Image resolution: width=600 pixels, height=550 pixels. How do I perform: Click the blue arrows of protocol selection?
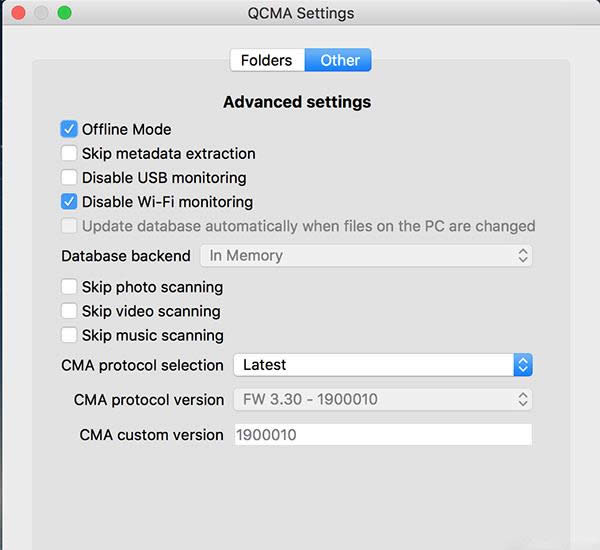tap(523, 365)
